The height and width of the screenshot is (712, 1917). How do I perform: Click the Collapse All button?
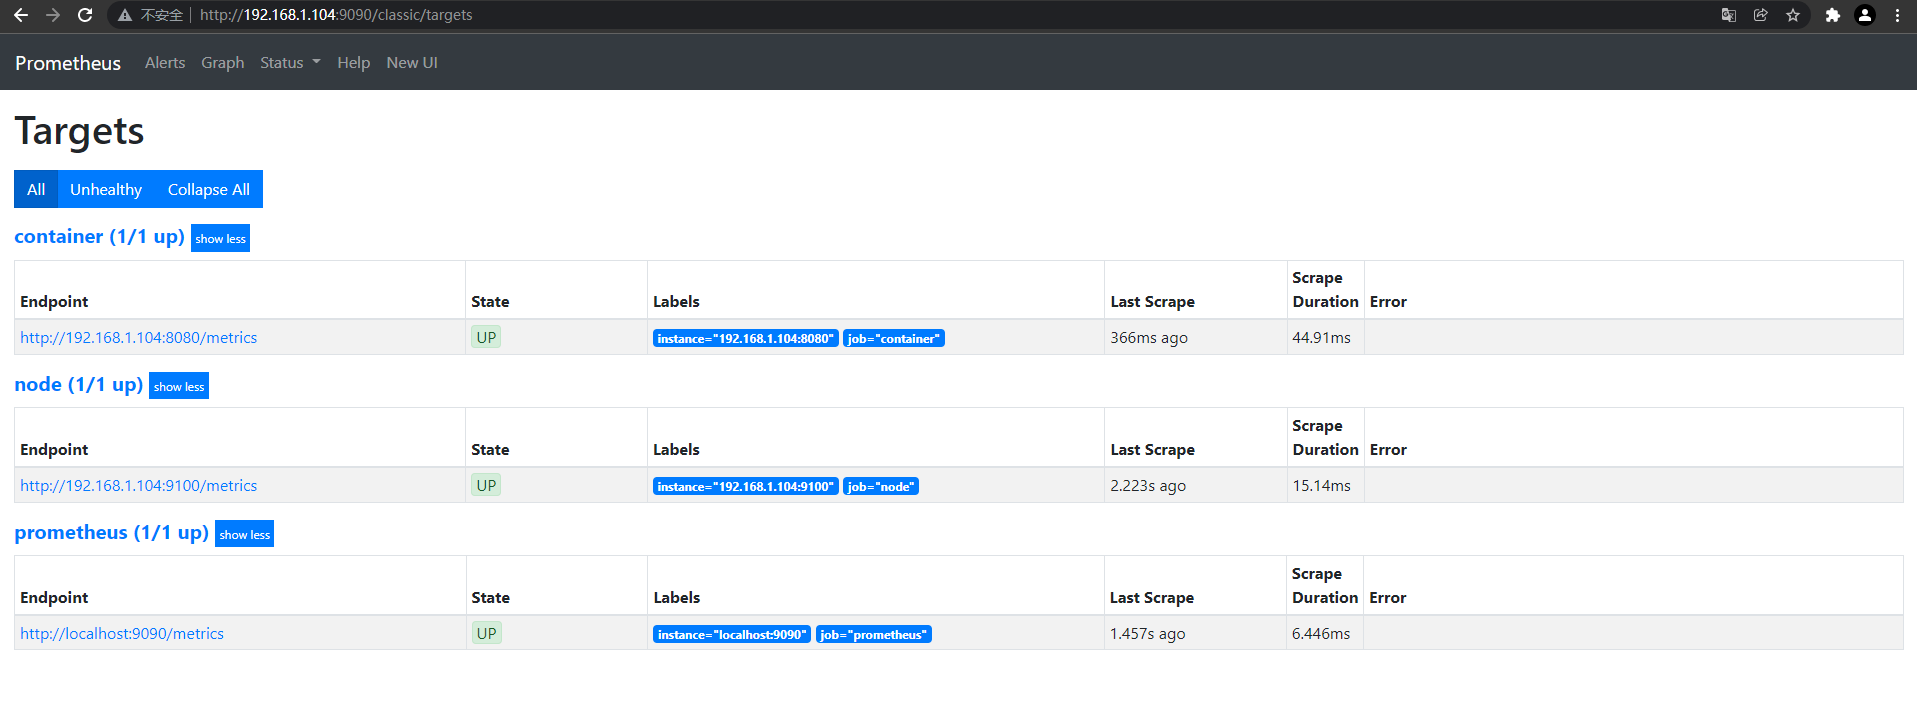tap(209, 189)
